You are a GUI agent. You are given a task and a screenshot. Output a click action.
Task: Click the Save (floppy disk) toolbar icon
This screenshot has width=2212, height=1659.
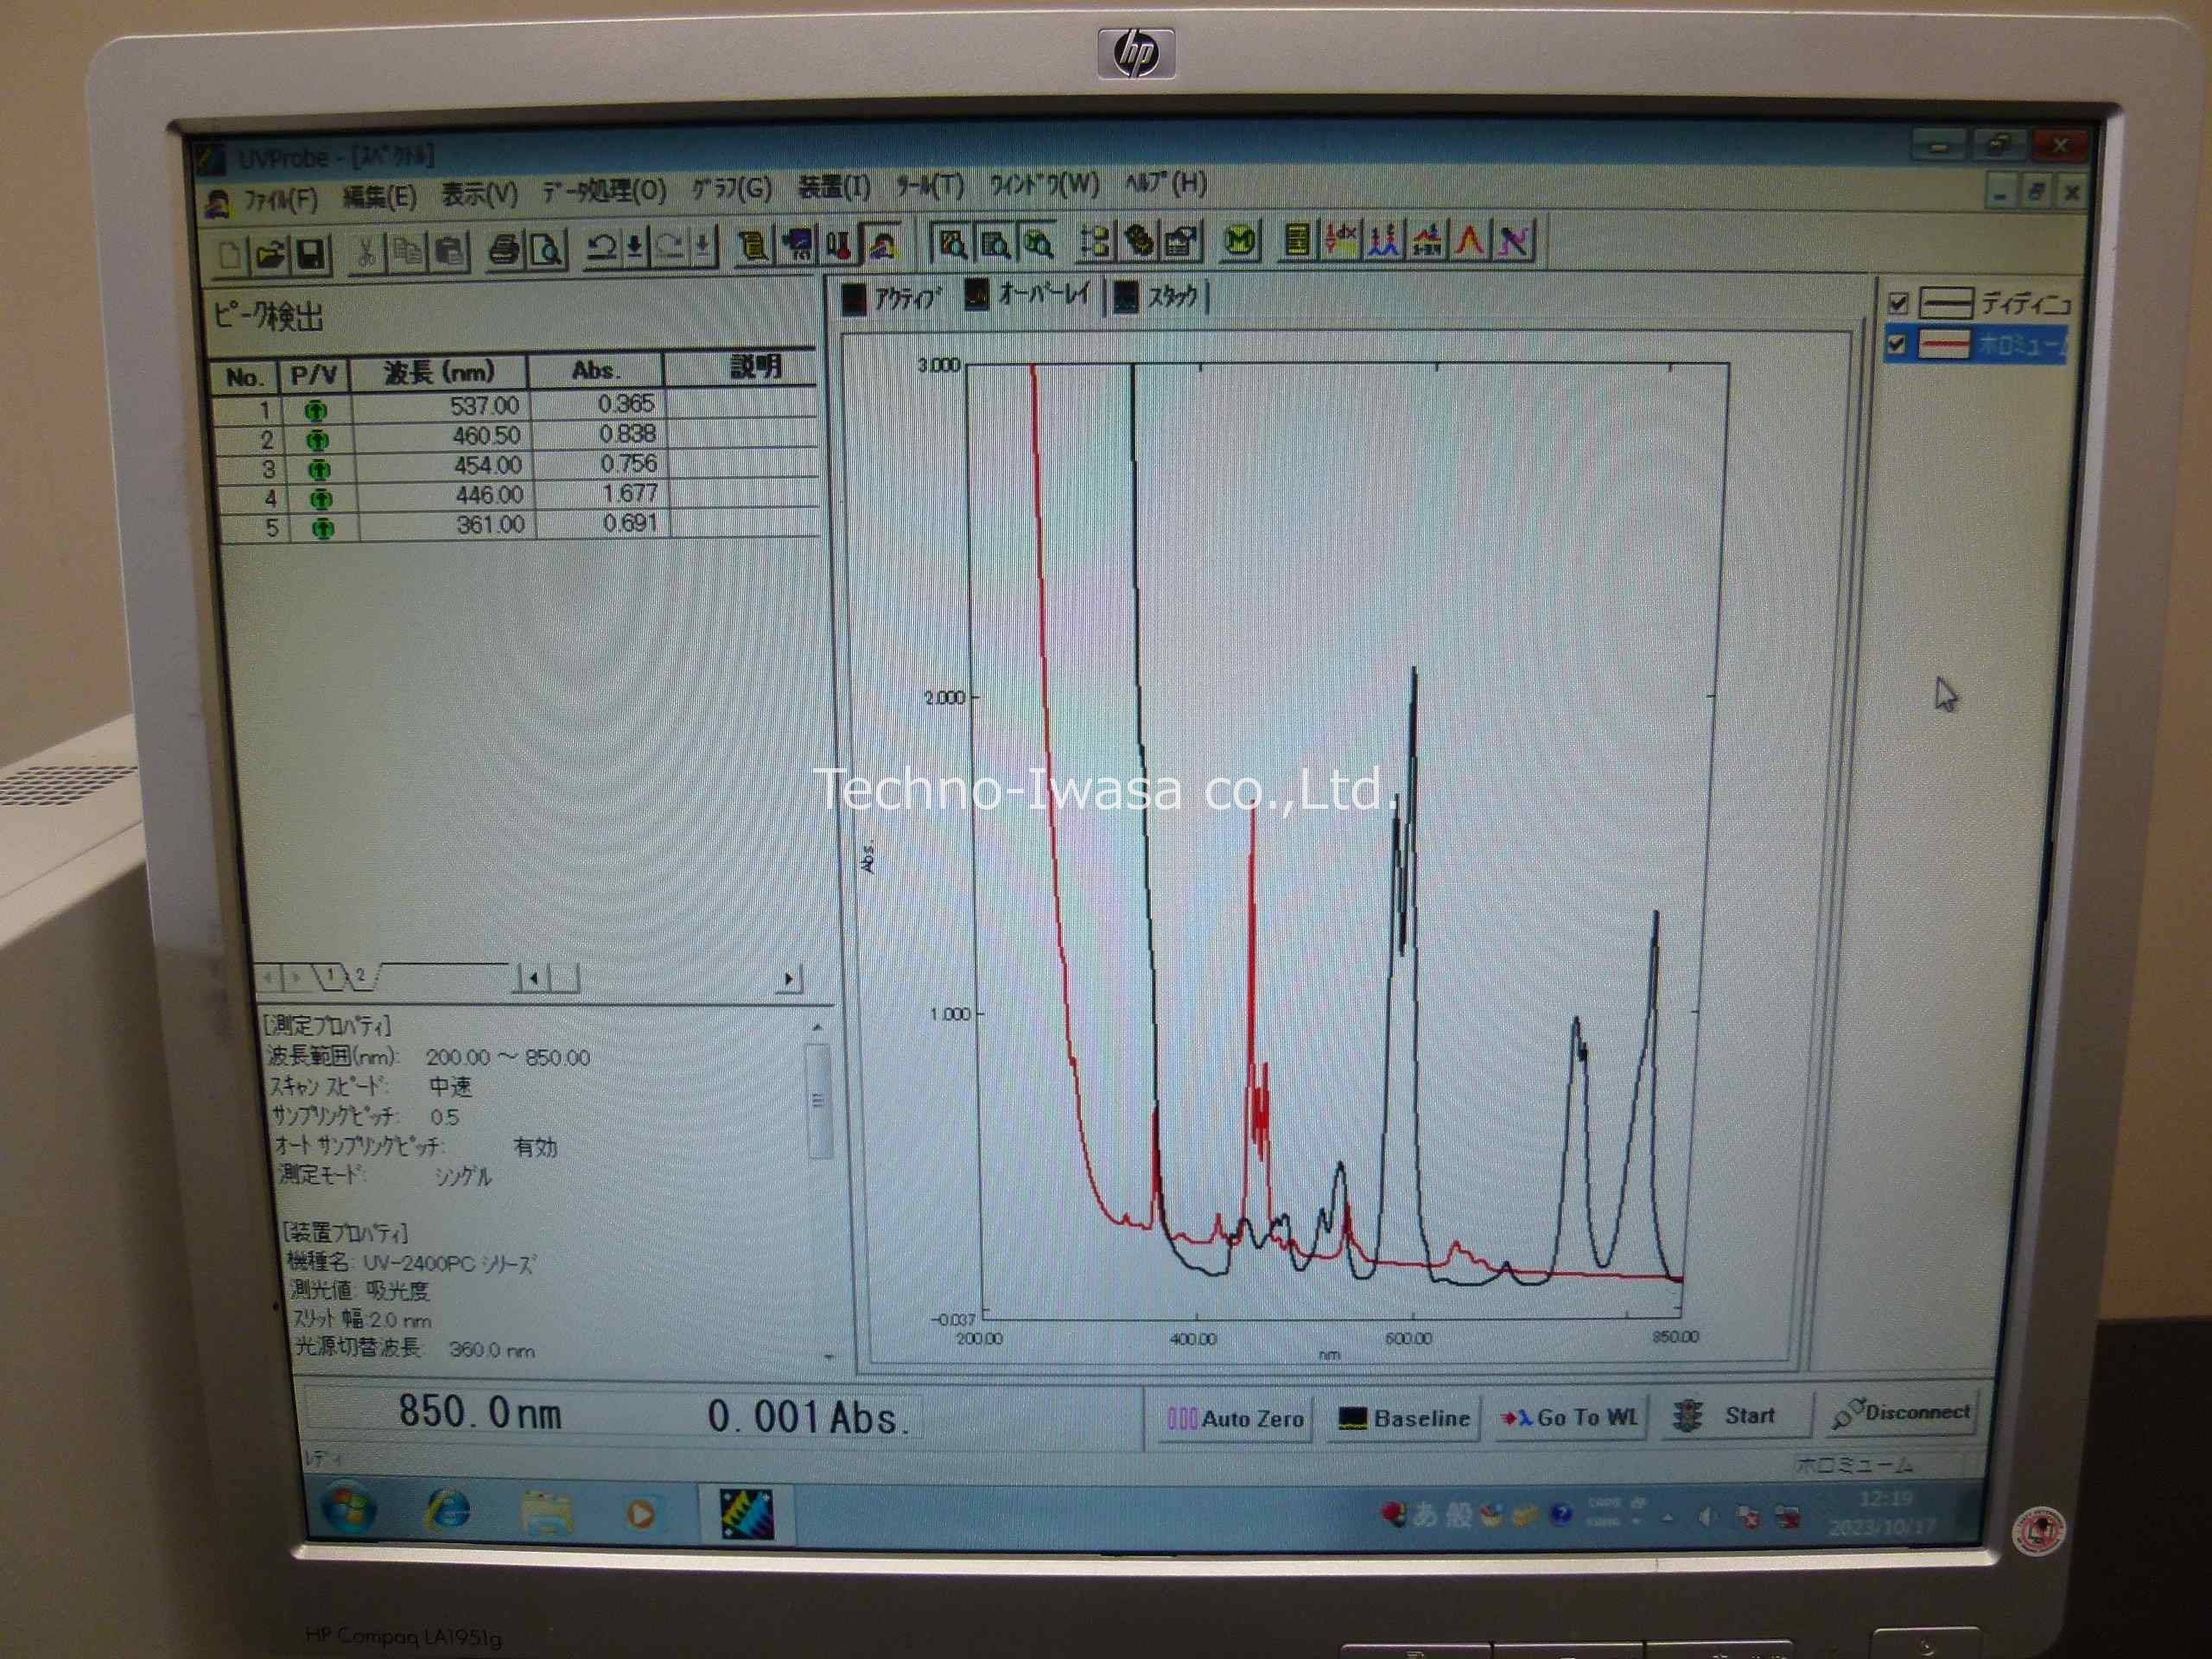[311, 254]
